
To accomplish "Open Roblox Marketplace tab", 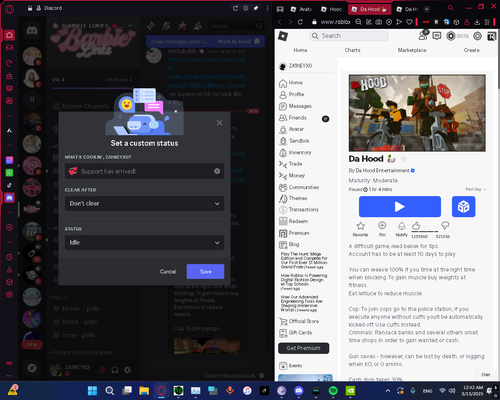I will 412,50.
